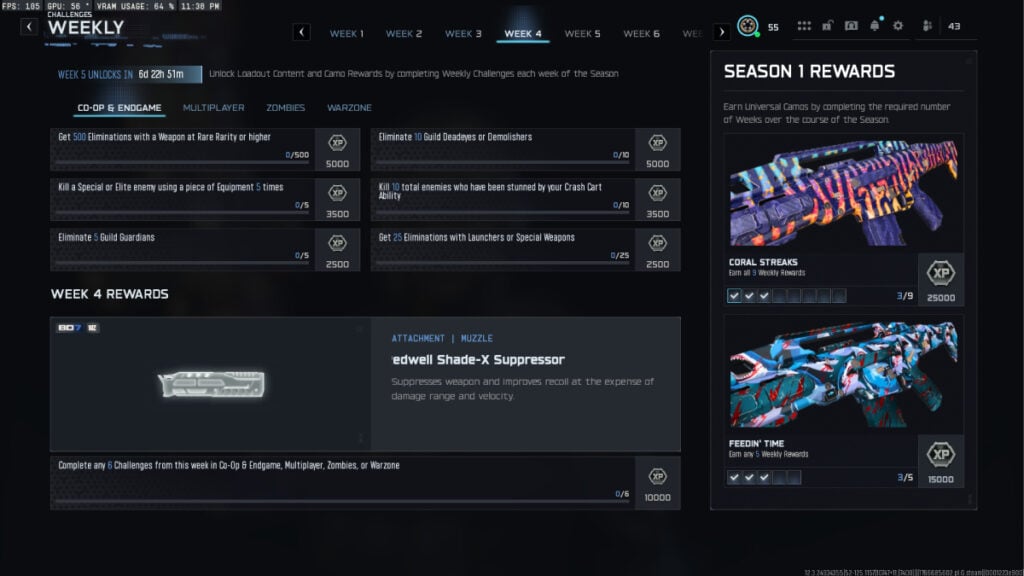This screenshot has height=576, width=1024.
Task: Click the unlocked padlock icon
Action: click(x=828, y=27)
